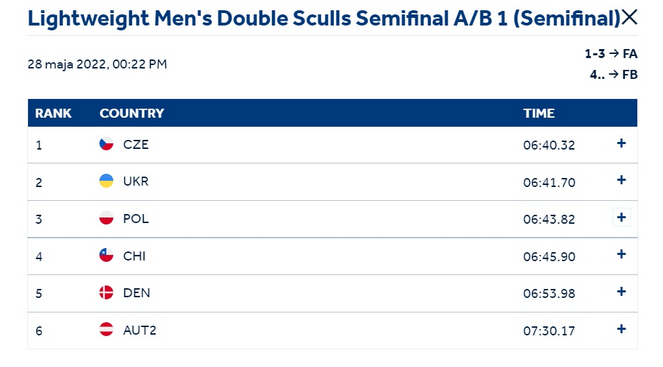Viewport: 663px width, 367px height.
Task: Click the Poland flag icon
Action: tap(106, 218)
